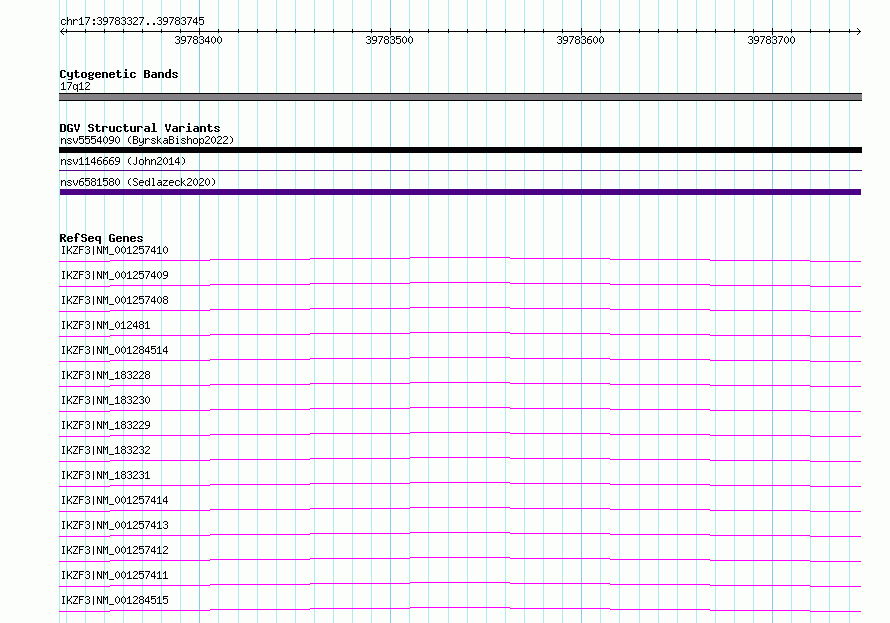Click the gray 17q12 cytogenetic band bar
The image size is (890, 623).
point(460,97)
